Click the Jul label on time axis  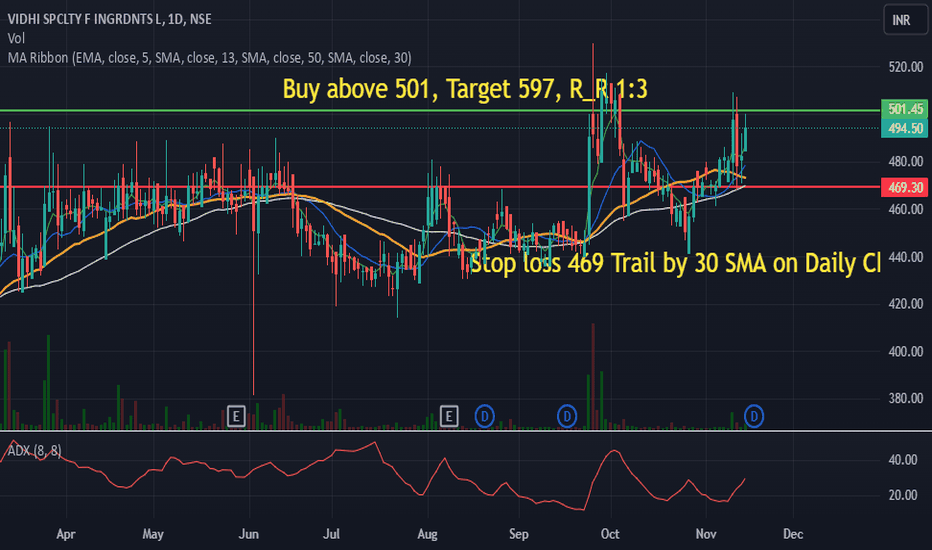pos(331,534)
